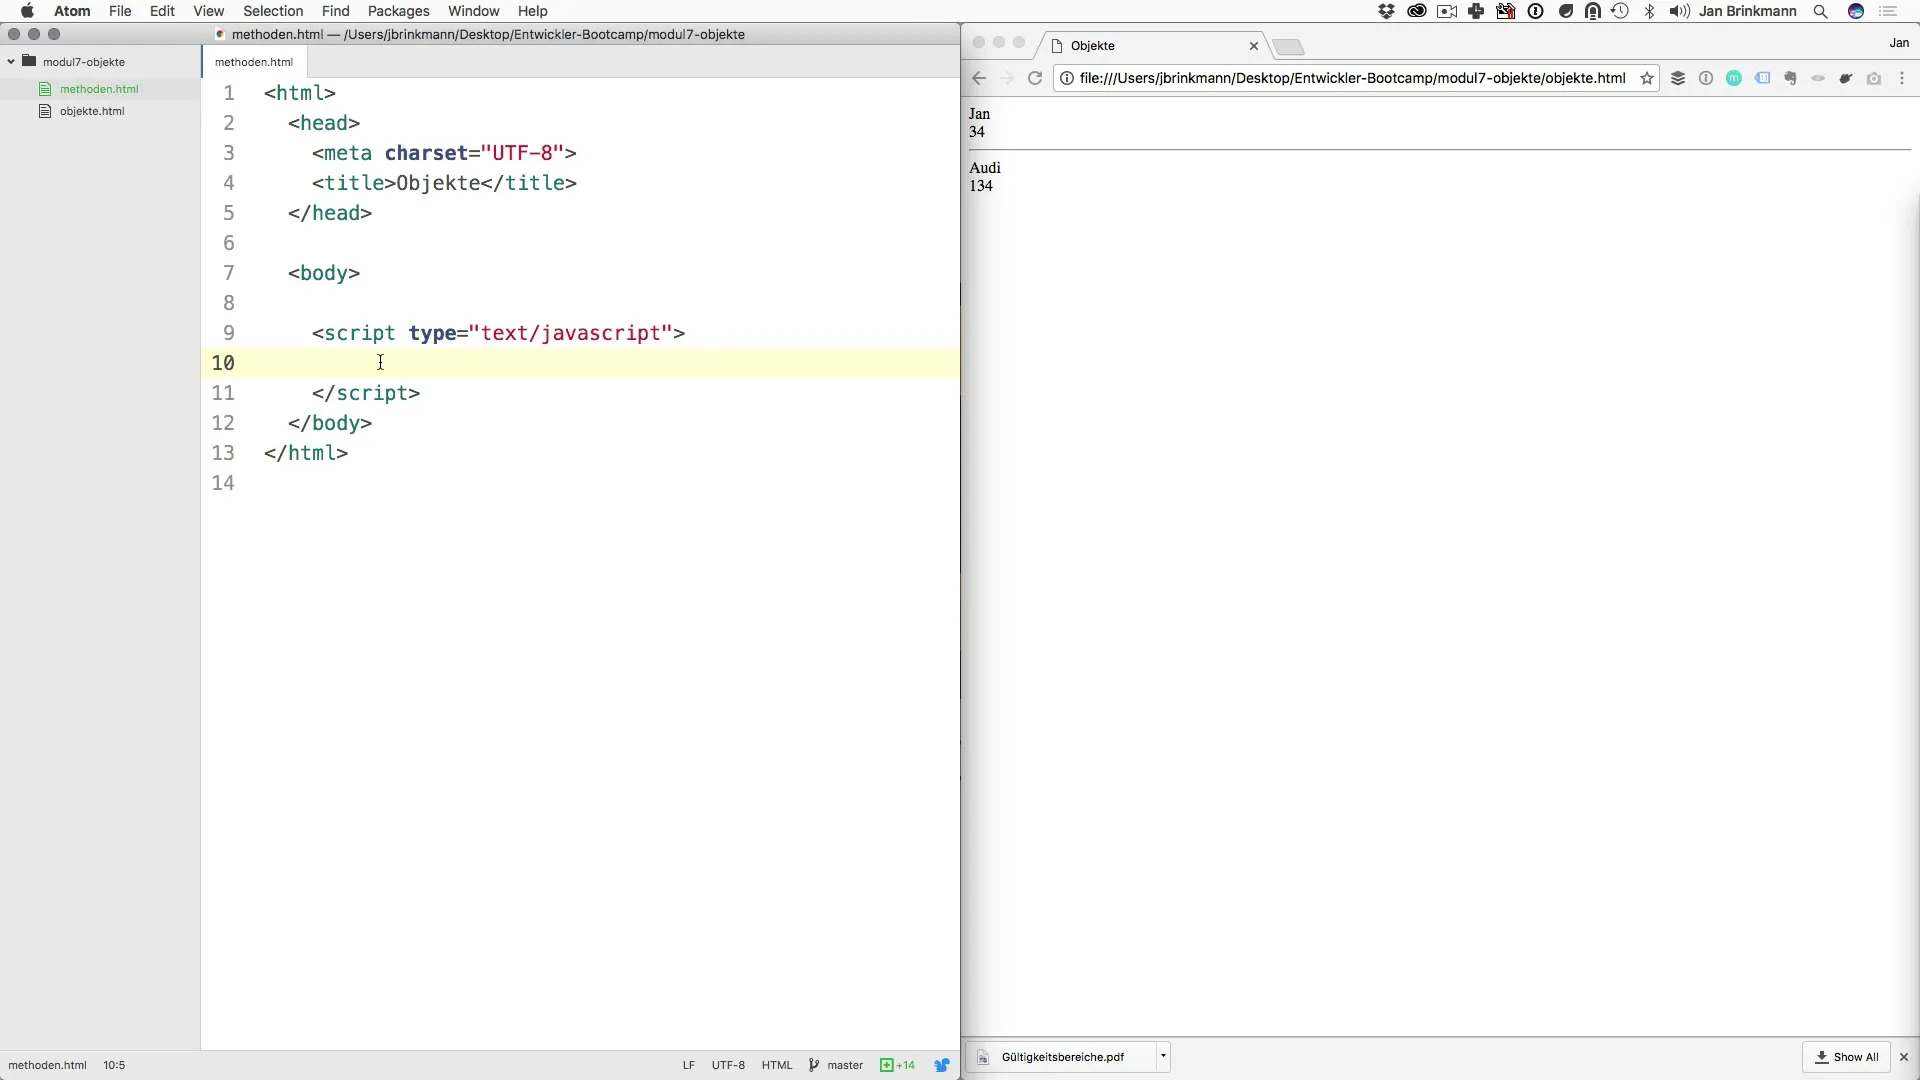Image resolution: width=1920 pixels, height=1080 pixels.
Task: Change the UTF-8 encoding in status bar
Action: click(728, 1065)
